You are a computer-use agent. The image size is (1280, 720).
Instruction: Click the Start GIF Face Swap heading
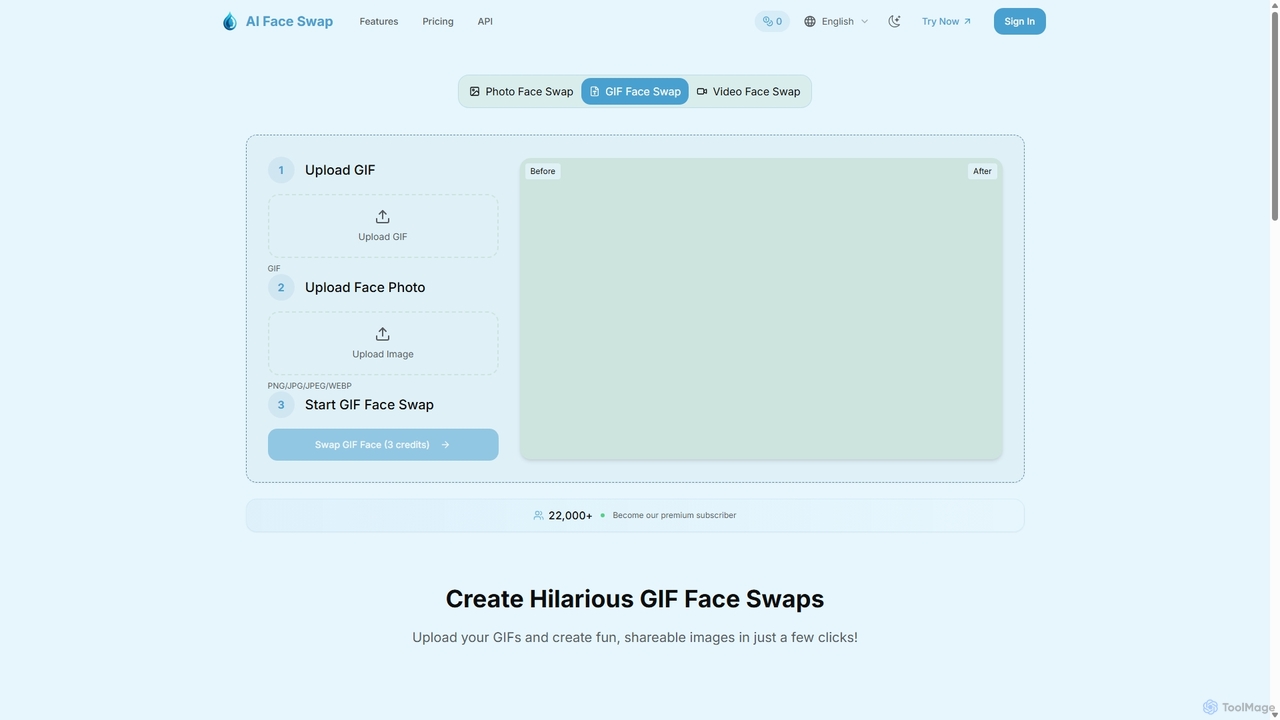tap(369, 405)
